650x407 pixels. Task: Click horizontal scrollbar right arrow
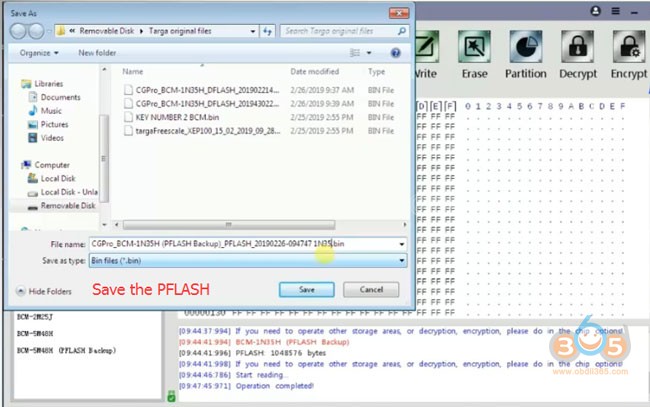click(405, 225)
